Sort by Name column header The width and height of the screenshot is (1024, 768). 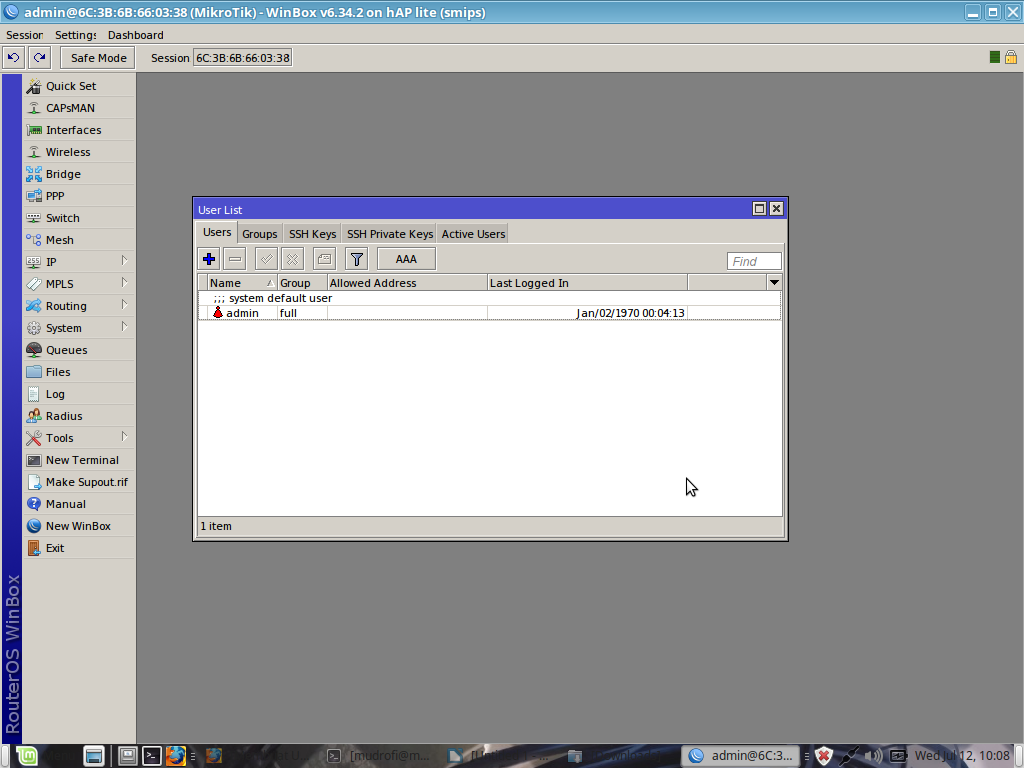click(242, 283)
